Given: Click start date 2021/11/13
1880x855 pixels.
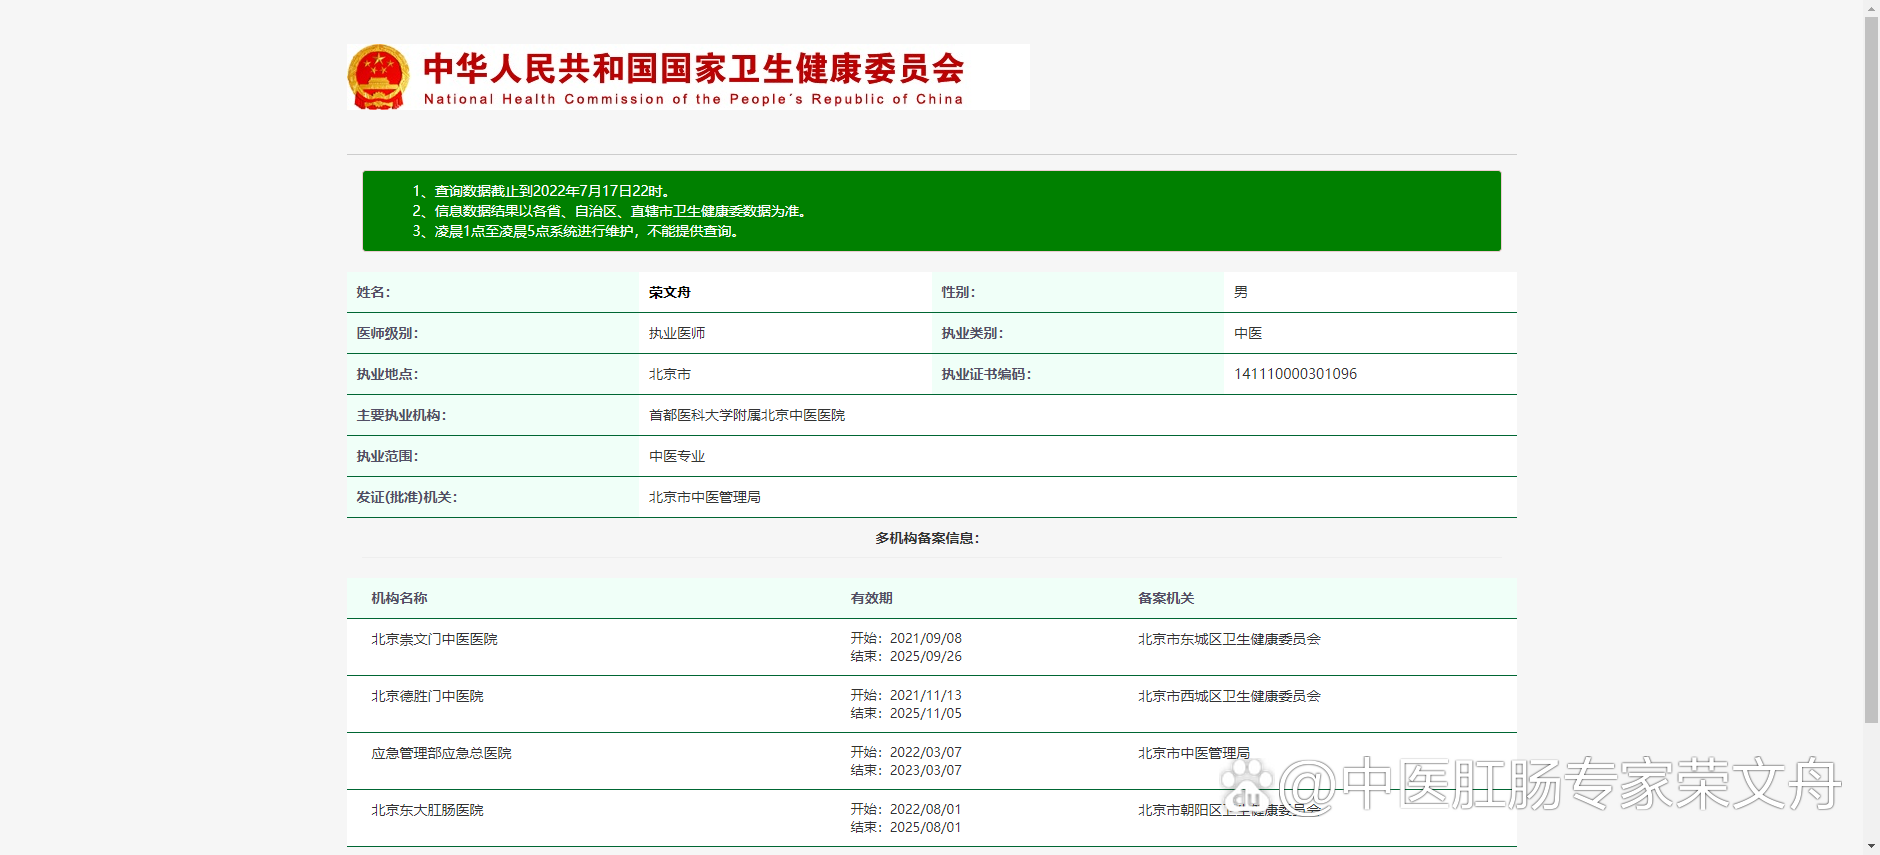Looking at the screenshot, I should point(926,695).
